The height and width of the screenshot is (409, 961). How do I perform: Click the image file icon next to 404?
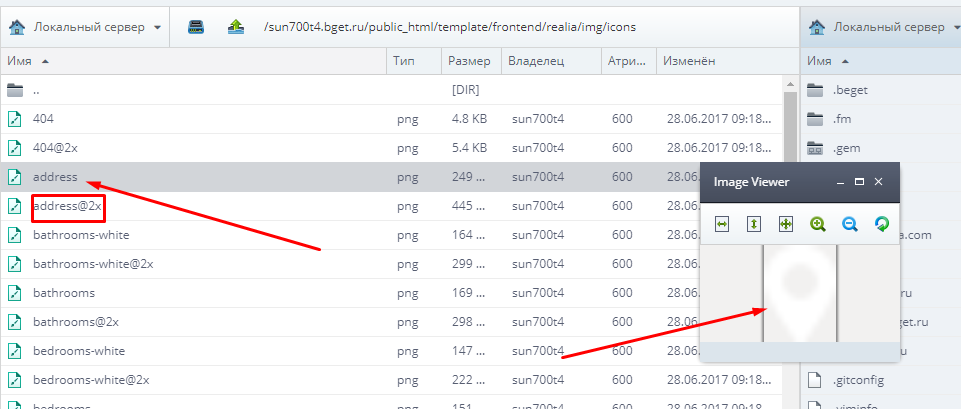14,119
